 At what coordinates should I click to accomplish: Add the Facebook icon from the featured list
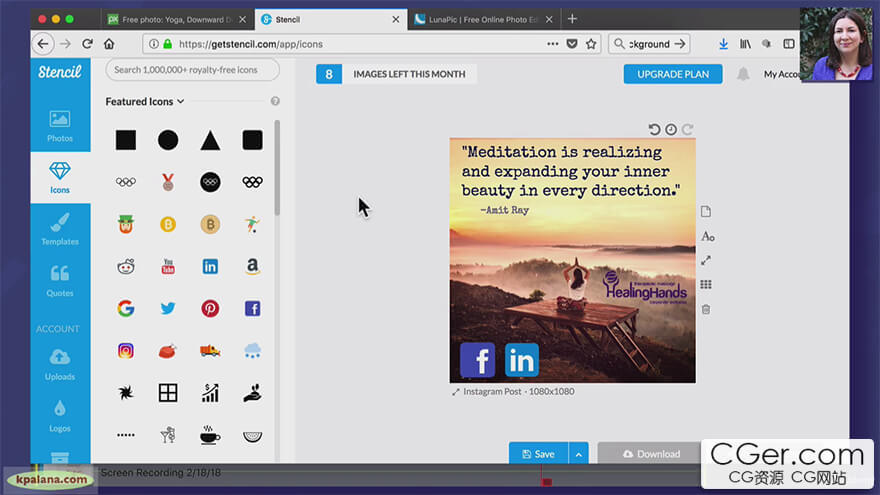[x=253, y=309]
